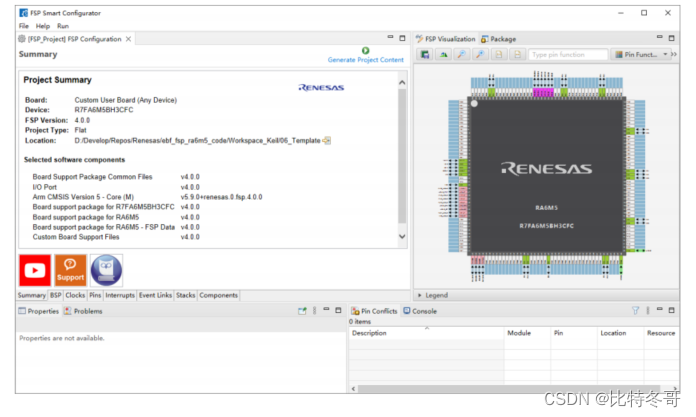
Task: Select the BSP tab
Action: pos(55,295)
